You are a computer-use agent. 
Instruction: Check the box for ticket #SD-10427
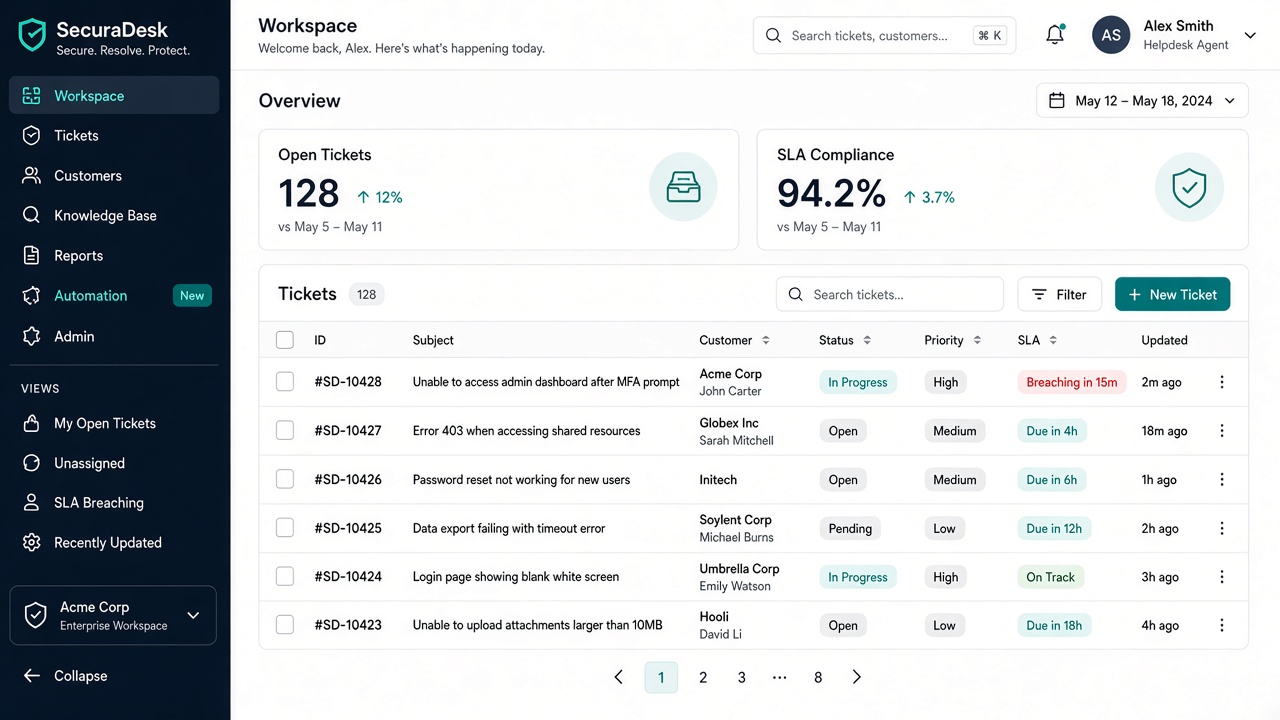(x=285, y=431)
